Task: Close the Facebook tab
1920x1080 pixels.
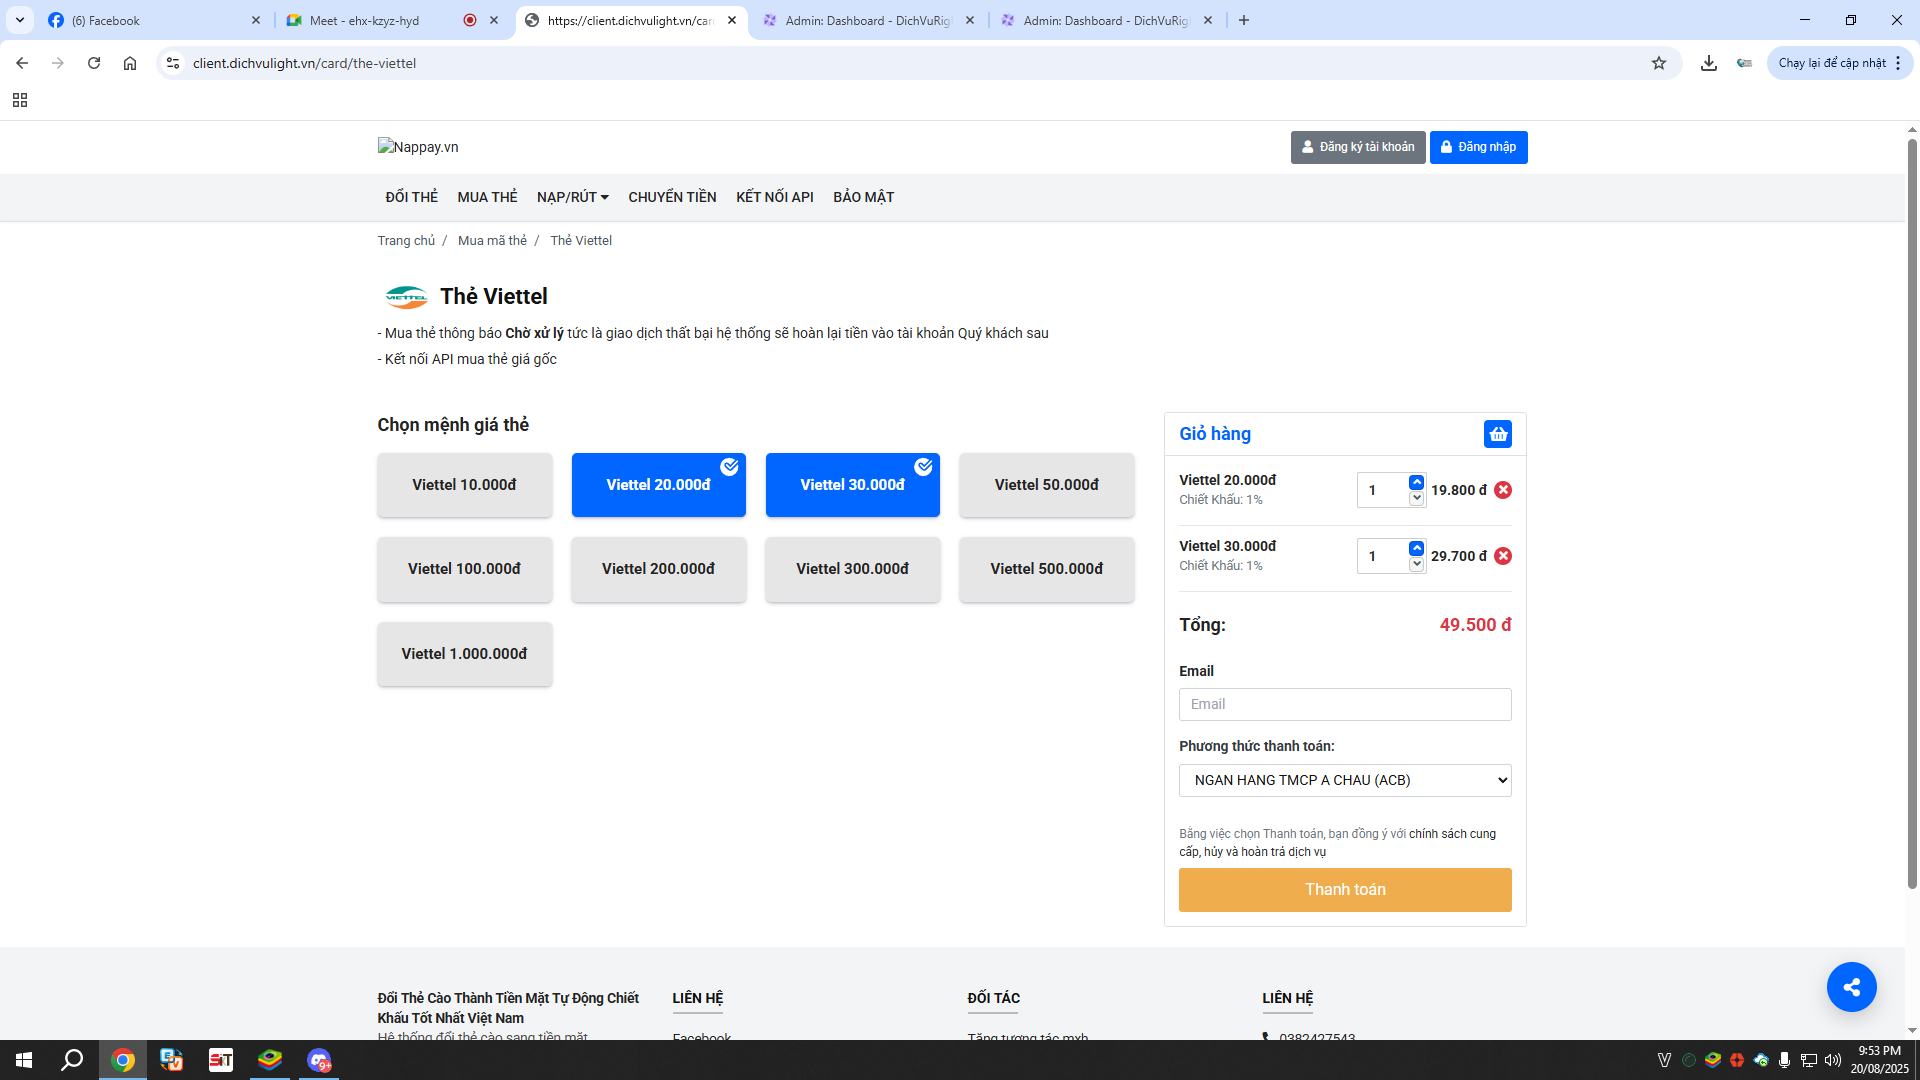Action: [256, 20]
